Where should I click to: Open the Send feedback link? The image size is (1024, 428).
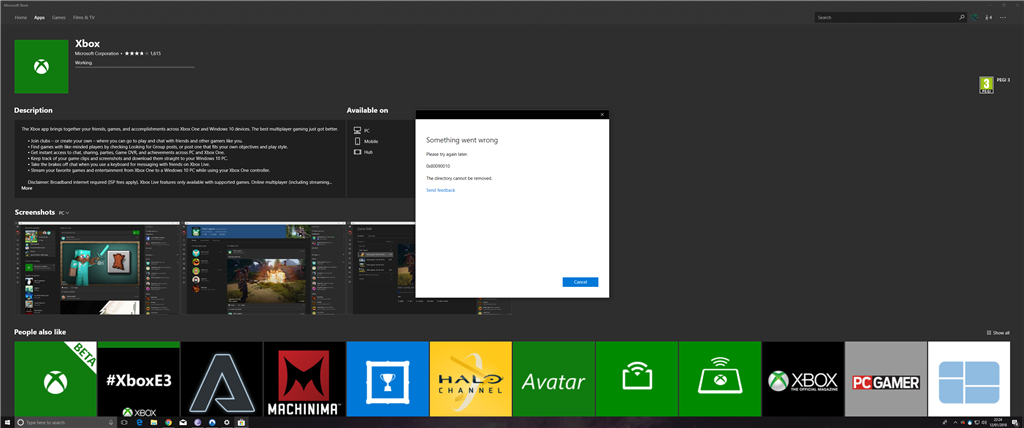point(441,190)
